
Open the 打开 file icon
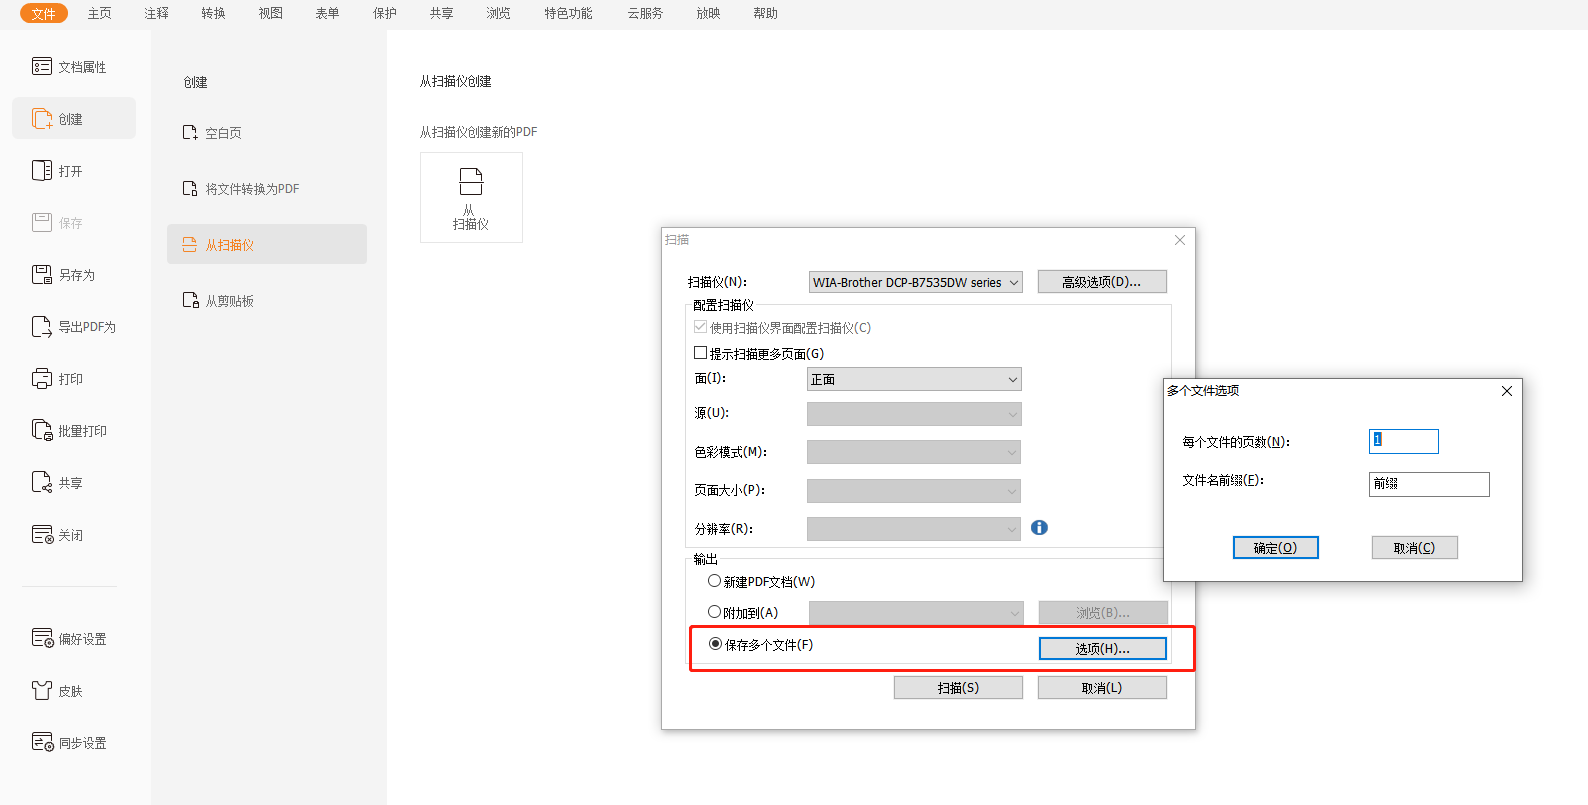[41, 171]
